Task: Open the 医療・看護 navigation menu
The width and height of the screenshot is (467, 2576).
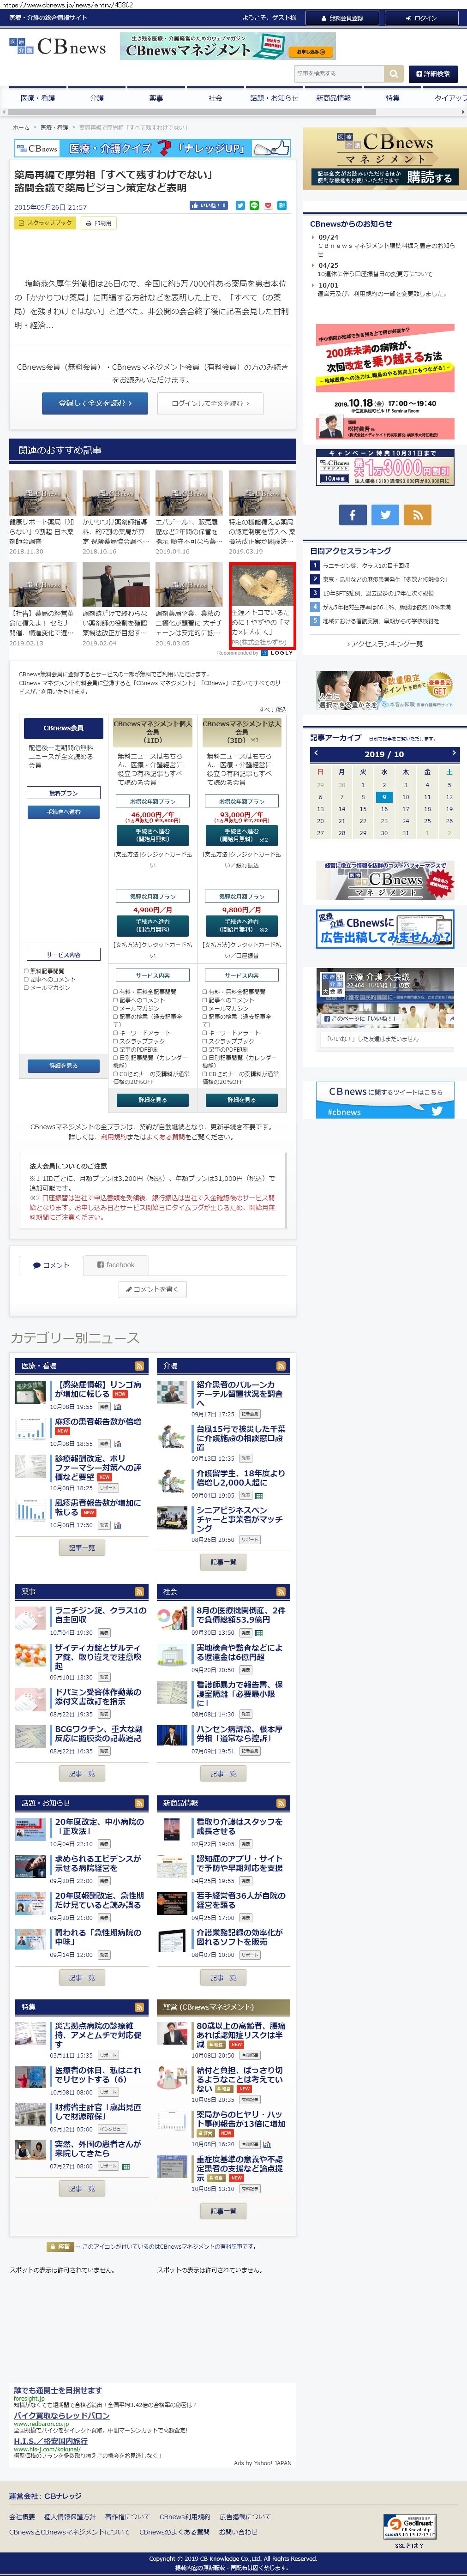Action: point(38,98)
